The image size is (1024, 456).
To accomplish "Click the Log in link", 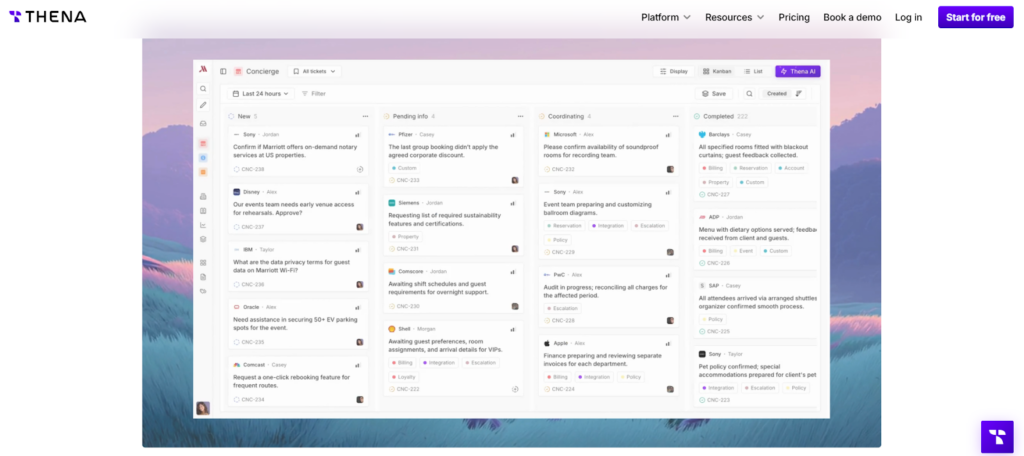I will tap(908, 18).
